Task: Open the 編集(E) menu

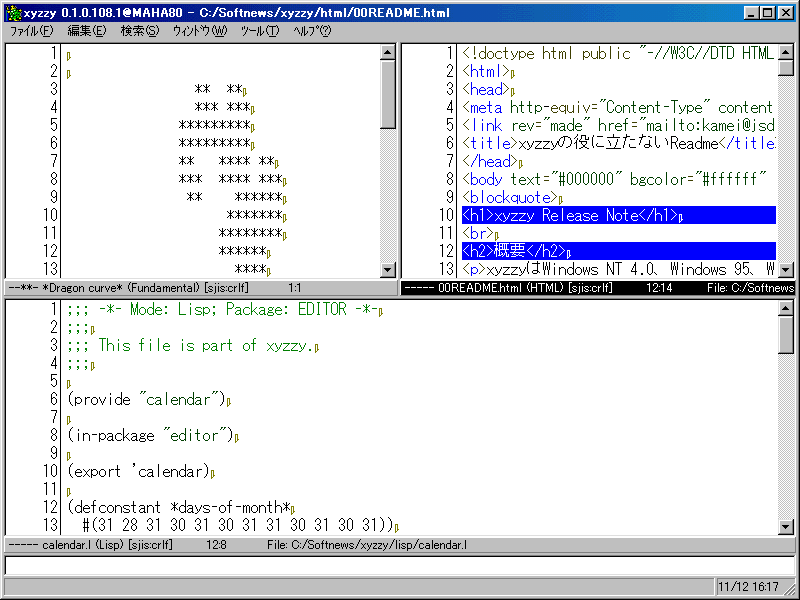Action: (87, 31)
